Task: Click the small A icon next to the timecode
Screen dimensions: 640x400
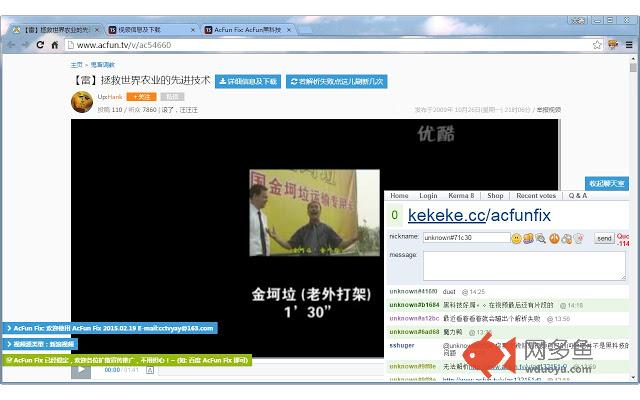Action: 150,370
